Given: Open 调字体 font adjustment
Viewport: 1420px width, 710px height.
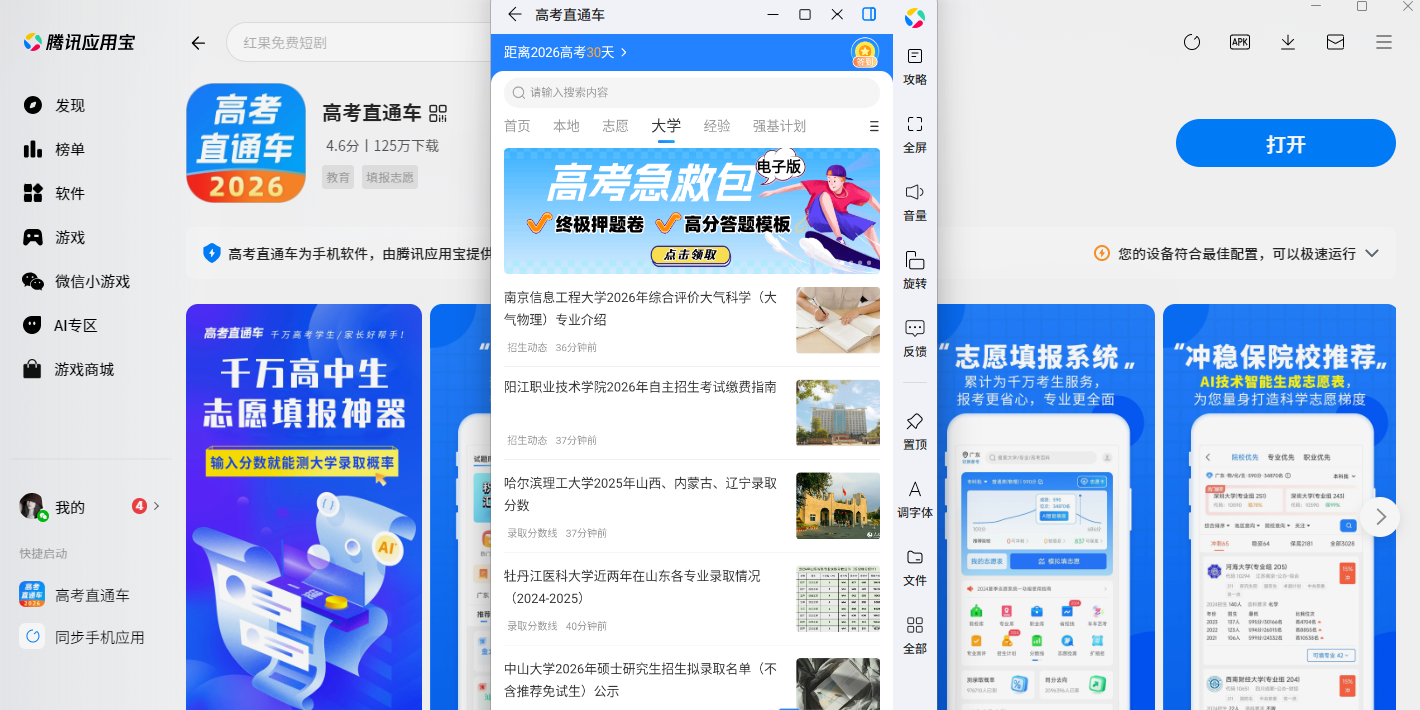Looking at the screenshot, I should 915,499.
